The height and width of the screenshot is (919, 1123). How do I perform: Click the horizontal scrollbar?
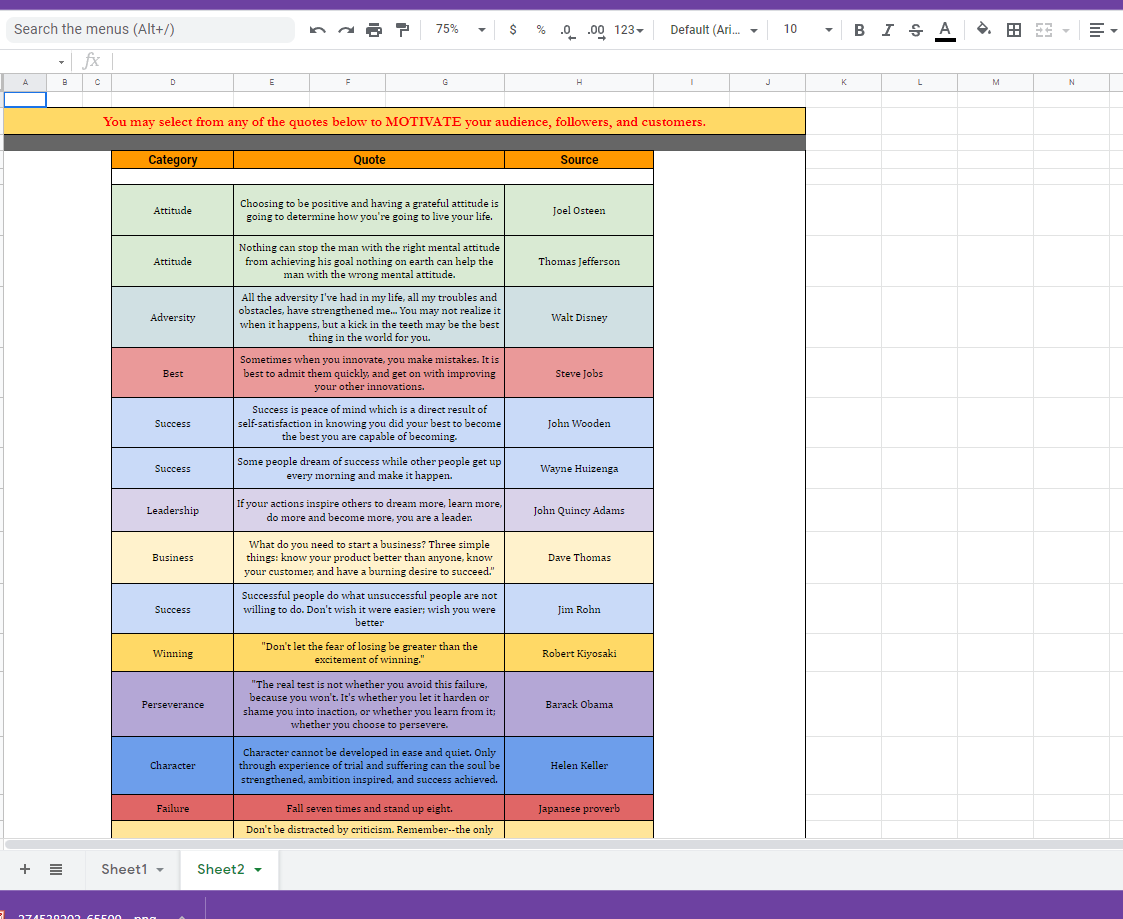tap(562, 844)
